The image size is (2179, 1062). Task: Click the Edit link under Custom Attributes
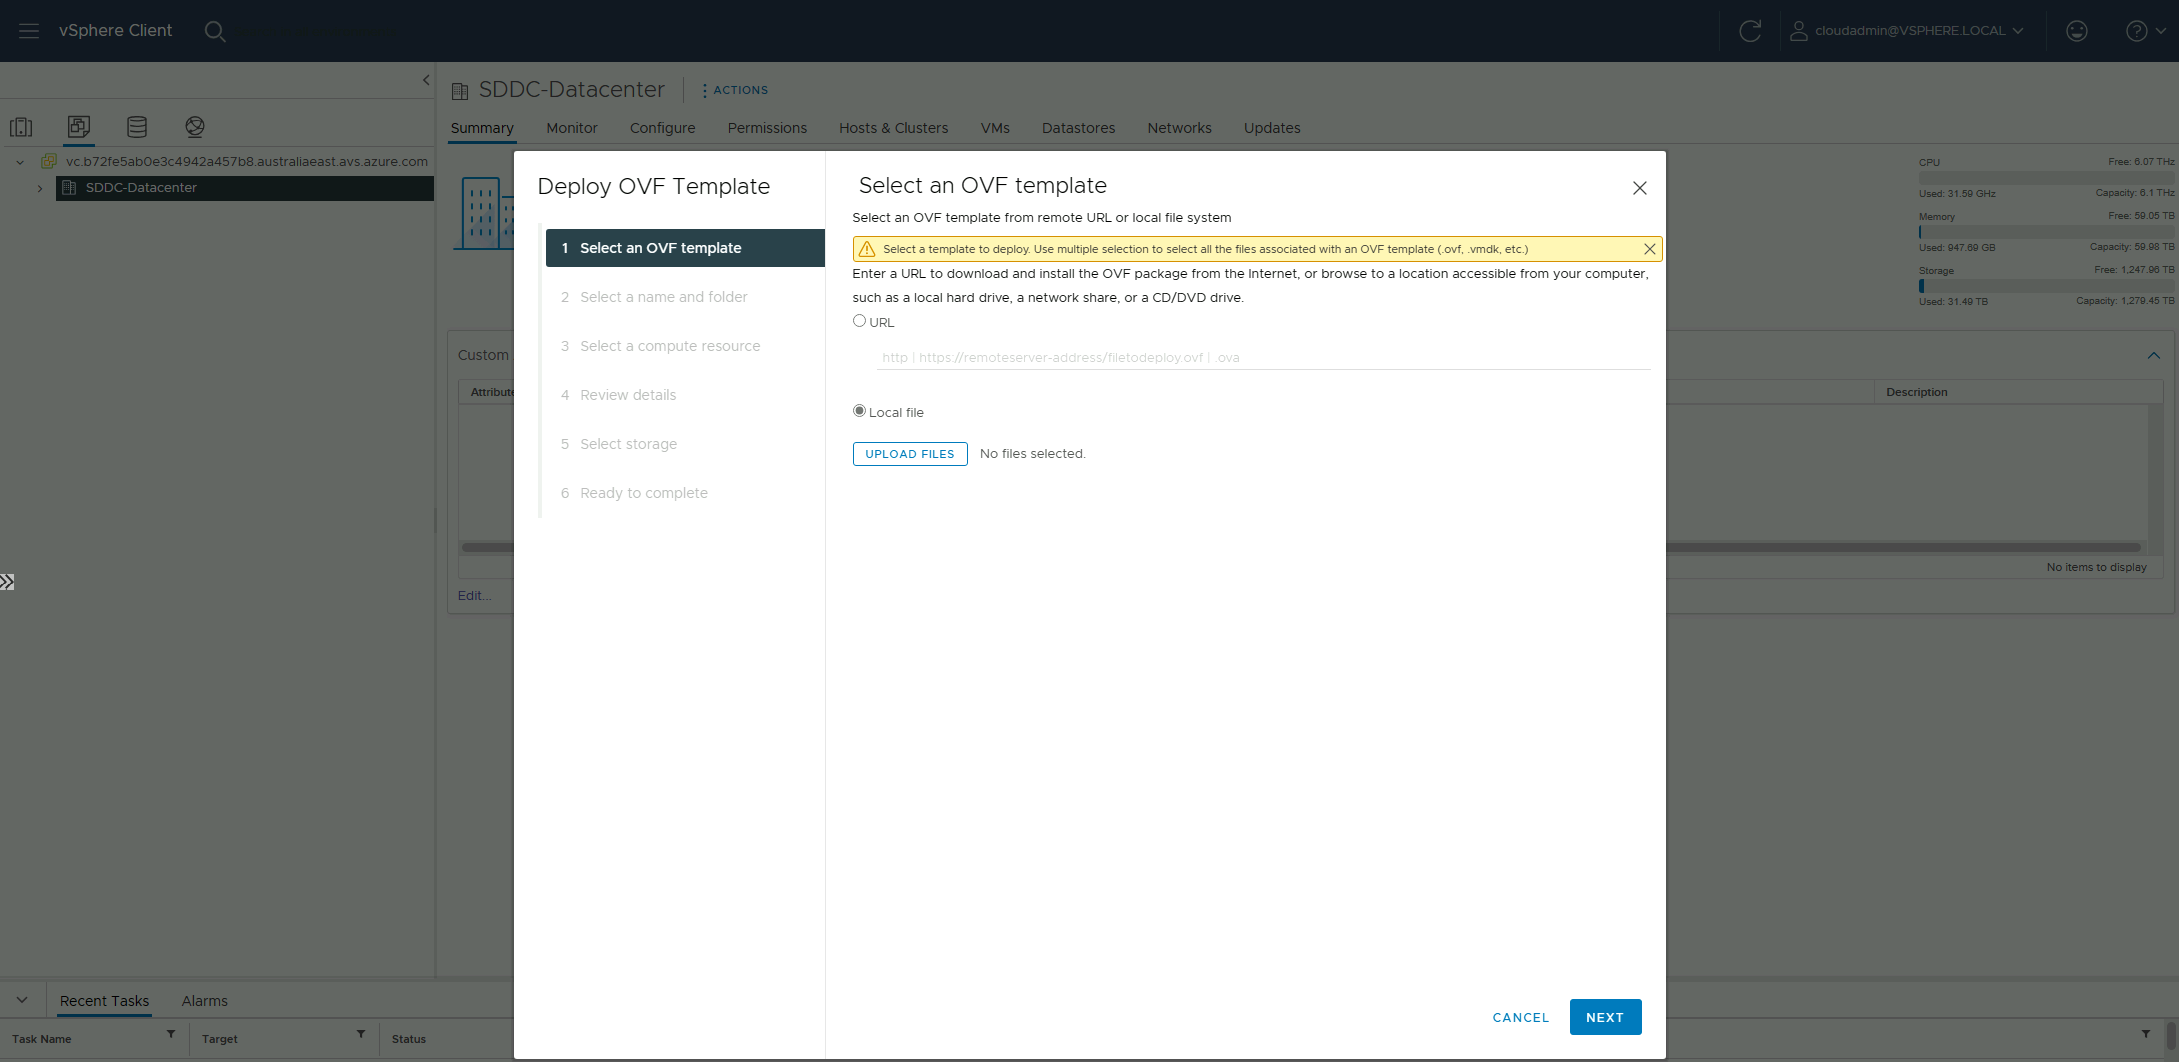point(474,596)
